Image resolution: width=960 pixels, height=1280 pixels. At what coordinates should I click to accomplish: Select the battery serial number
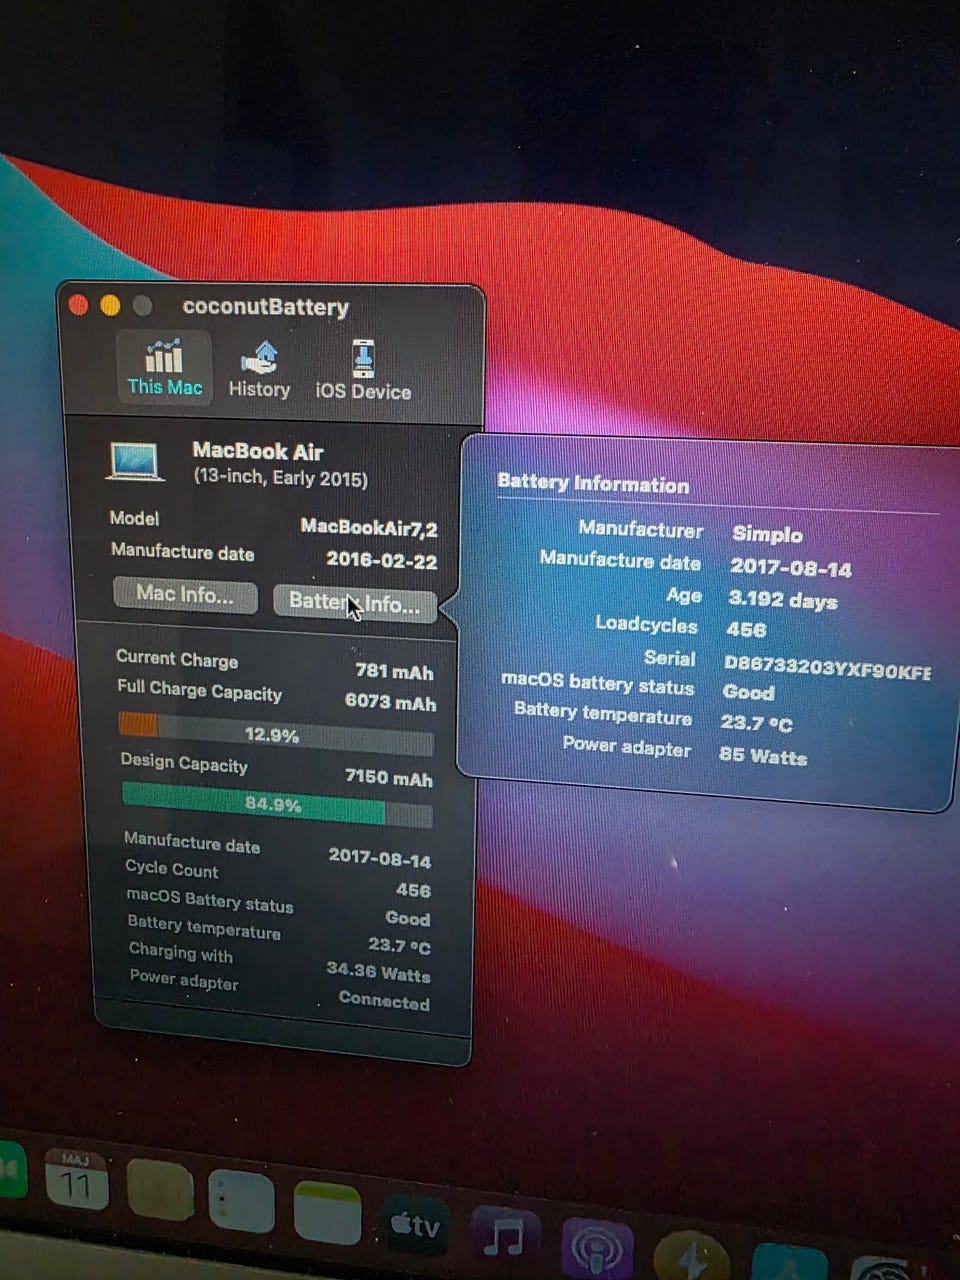(828, 666)
